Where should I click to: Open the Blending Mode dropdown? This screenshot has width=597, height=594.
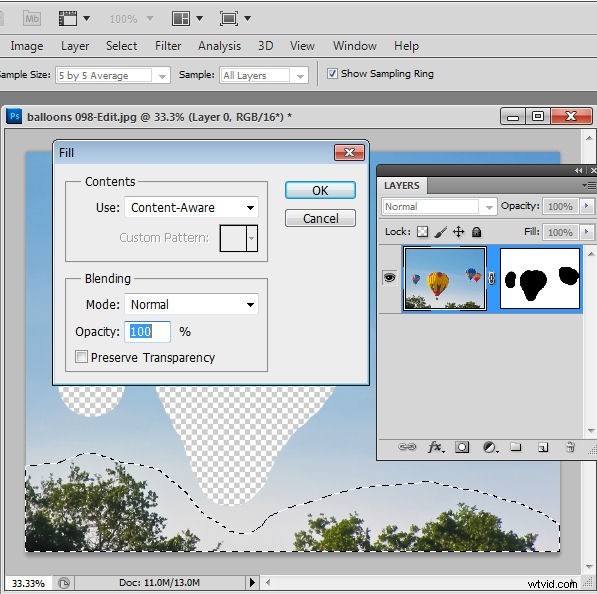[x=192, y=304]
